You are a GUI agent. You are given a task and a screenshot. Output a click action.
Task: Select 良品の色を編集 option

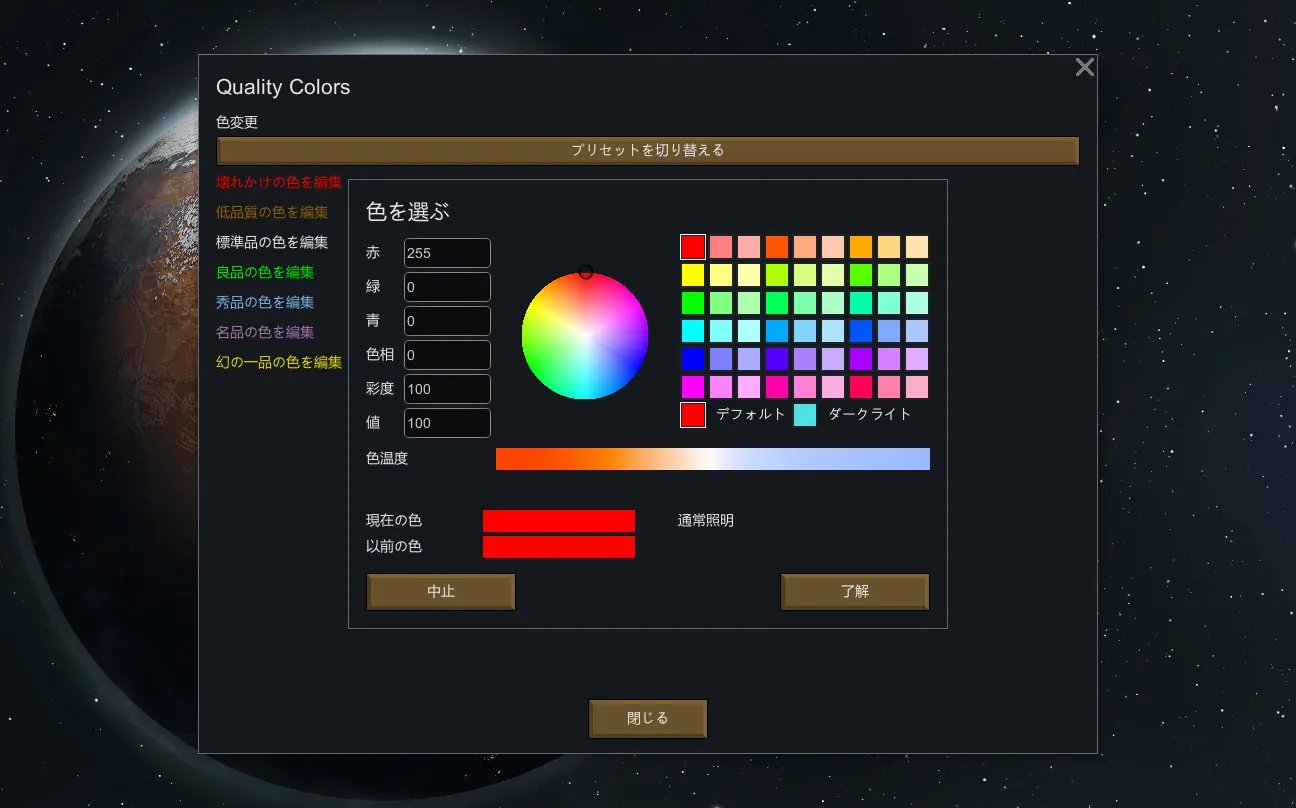pyautogui.click(x=265, y=272)
